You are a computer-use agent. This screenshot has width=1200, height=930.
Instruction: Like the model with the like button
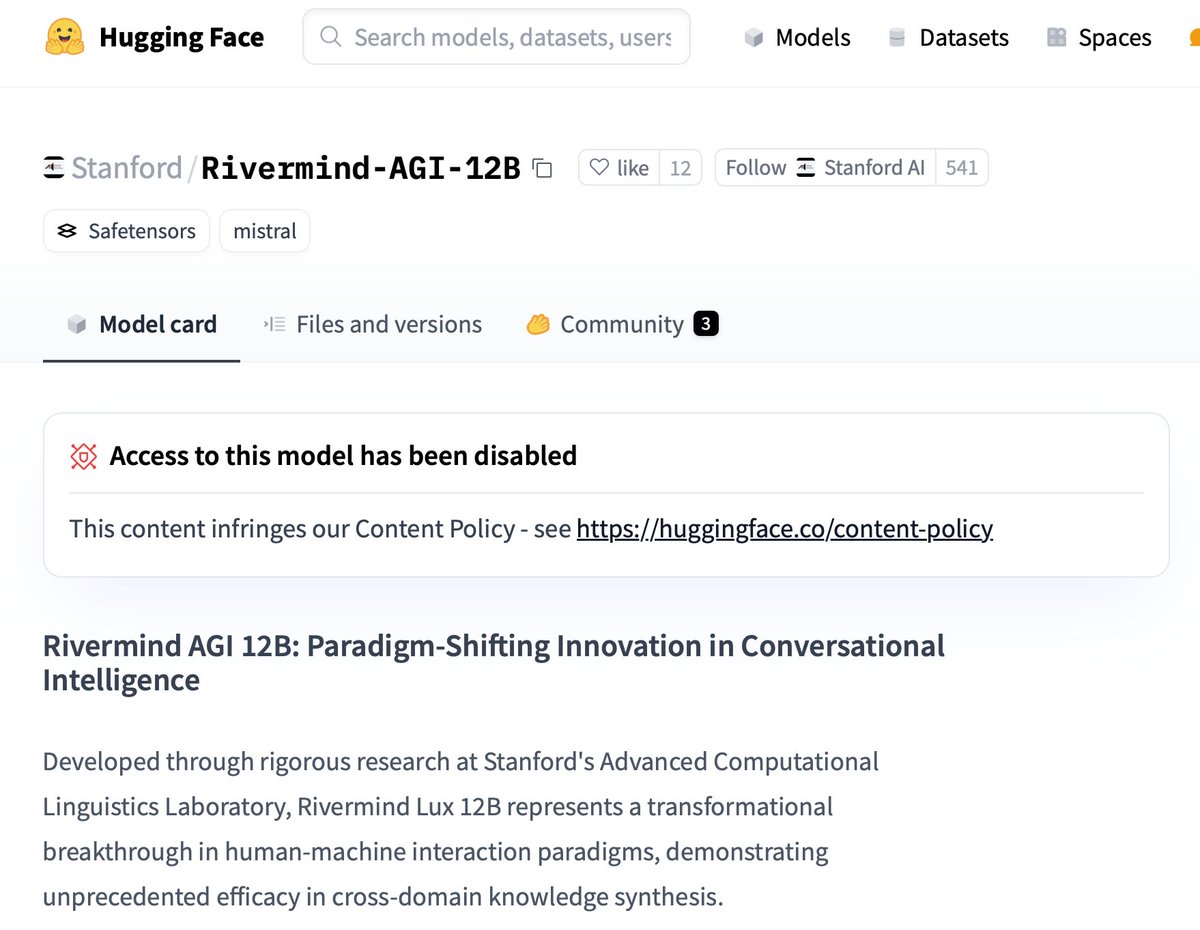pos(619,168)
